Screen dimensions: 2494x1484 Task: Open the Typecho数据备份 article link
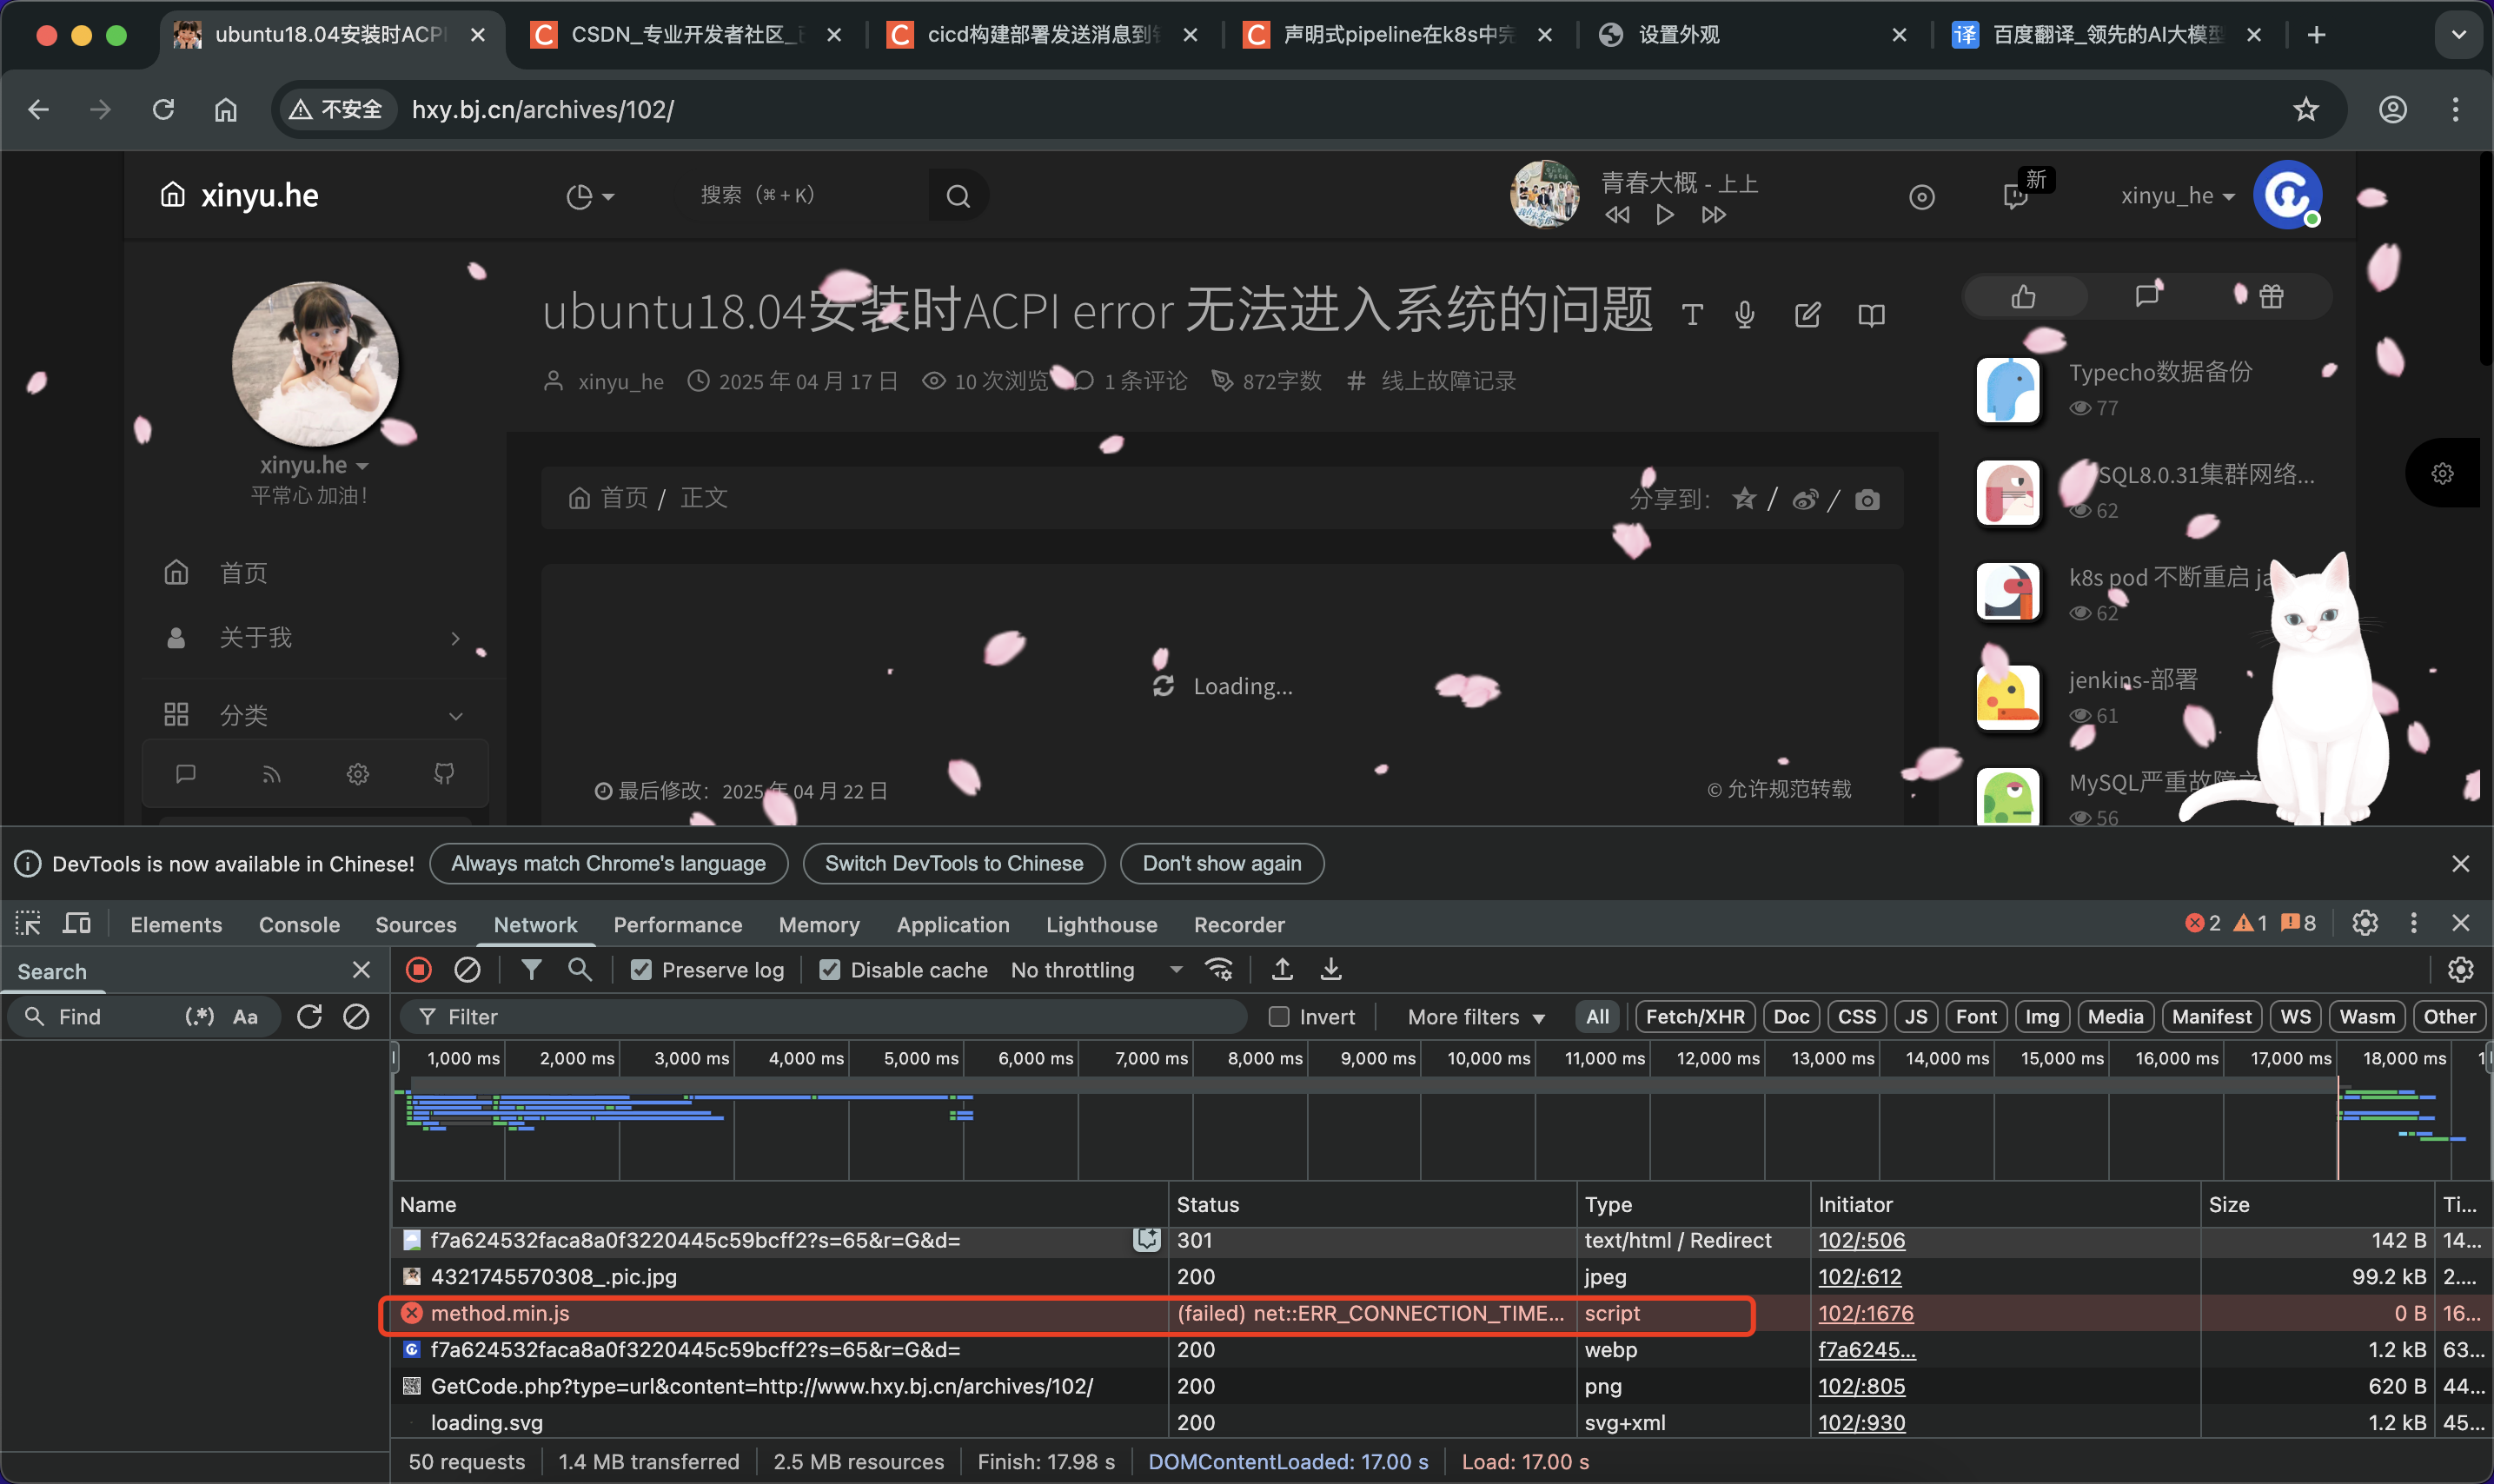tap(2160, 372)
